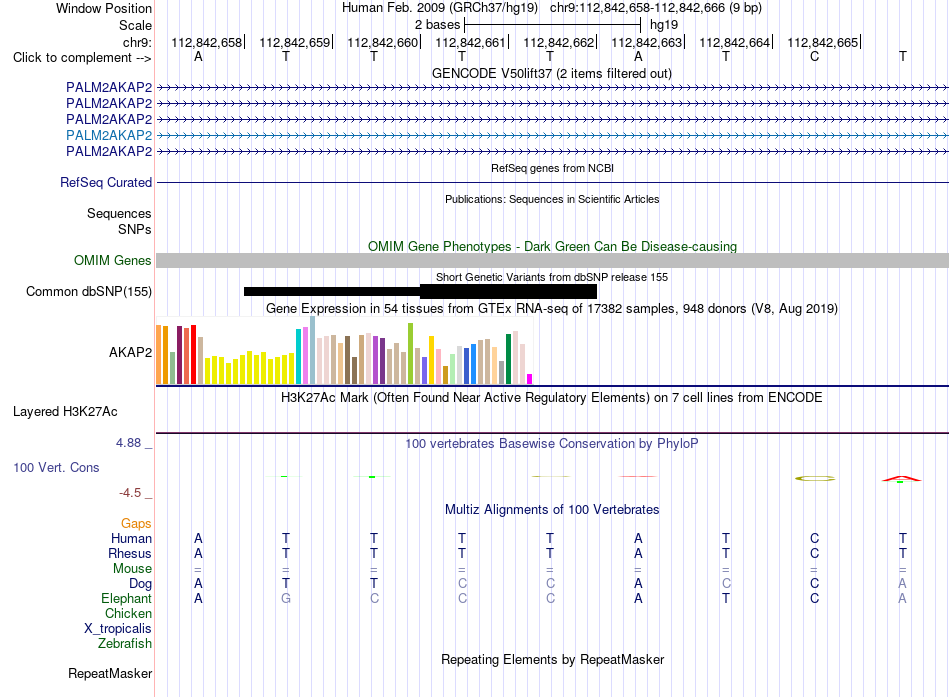
Task: Click the light-blue PALM2AKAP2 transcript label
Action: [x=109, y=135]
